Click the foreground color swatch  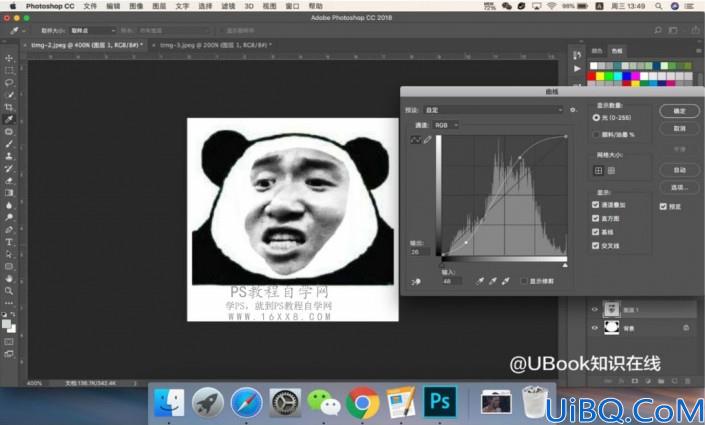pyautogui.click(x=6, y=324)
